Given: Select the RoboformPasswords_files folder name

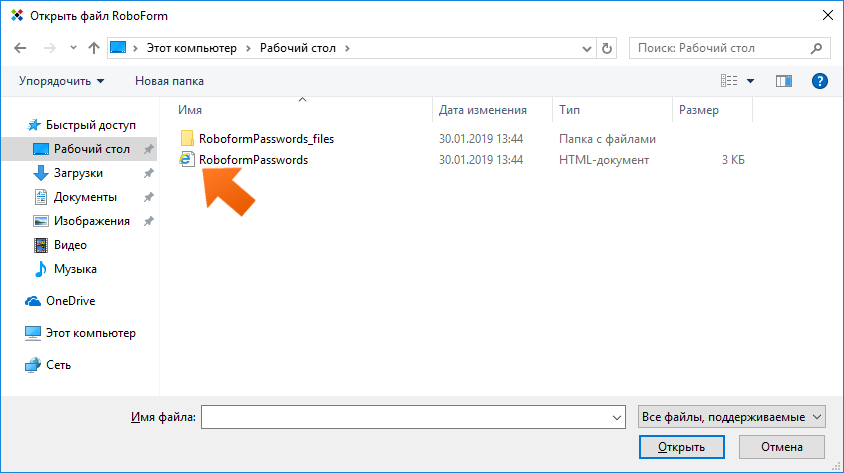Looking at the screenshot, I should (266, 139).
